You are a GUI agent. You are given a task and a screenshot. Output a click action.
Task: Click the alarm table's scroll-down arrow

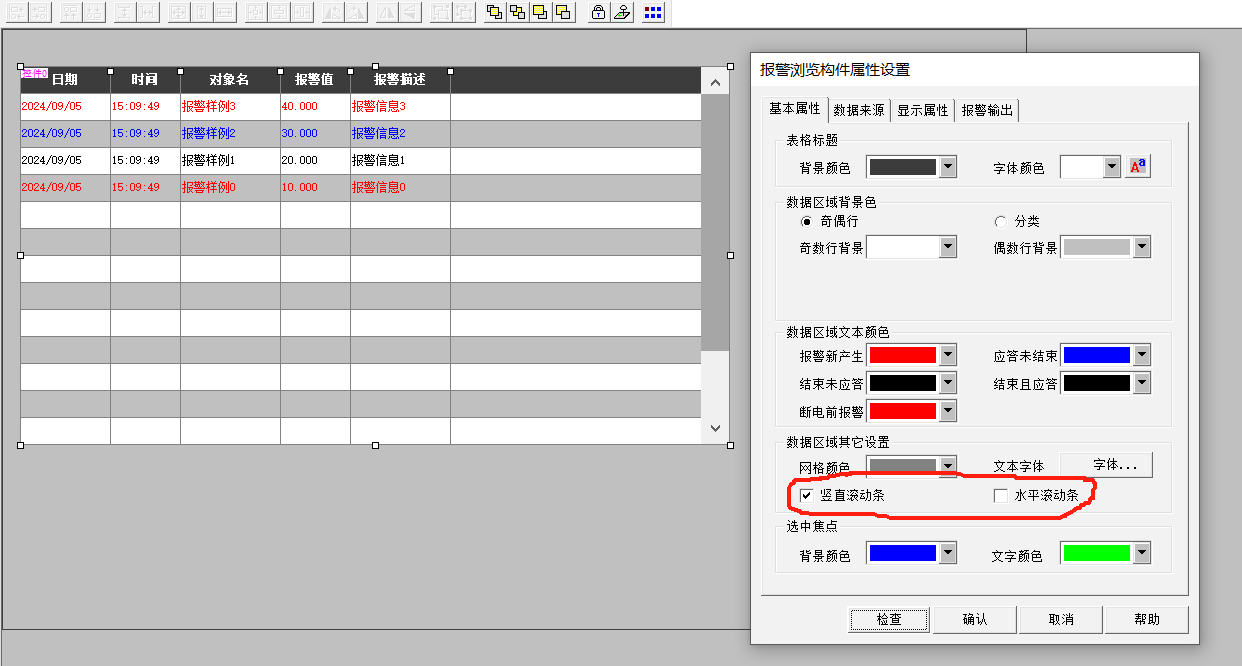pos(715,427)
